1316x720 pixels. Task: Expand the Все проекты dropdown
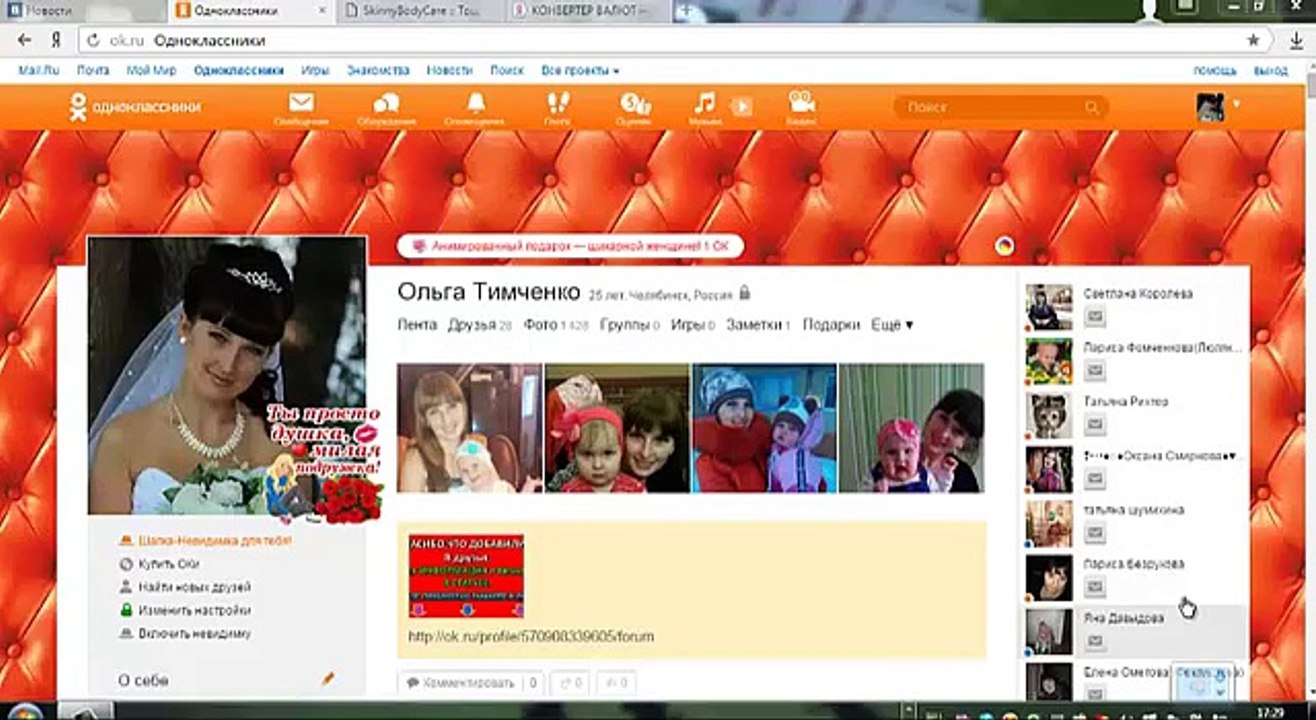[x=580, y=71]
